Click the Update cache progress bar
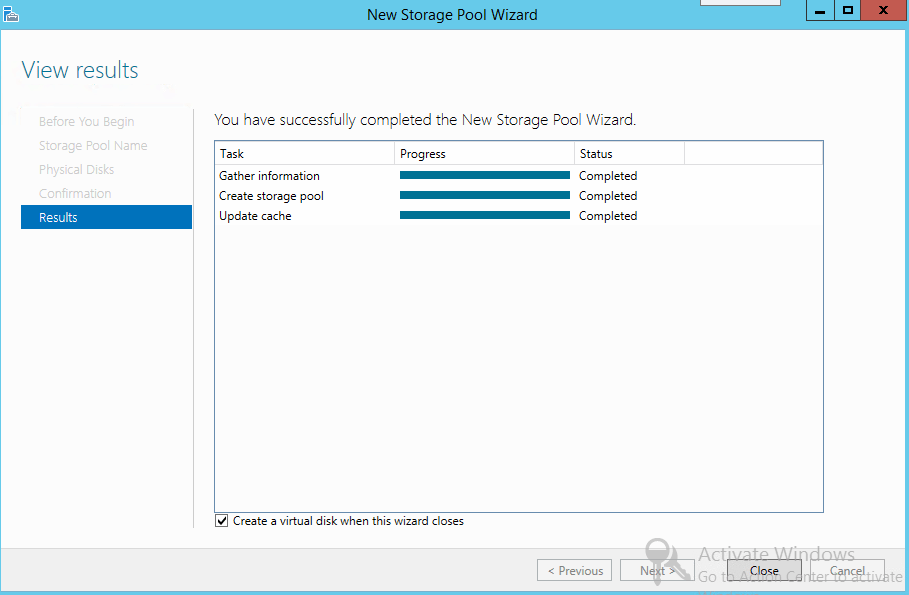 click(484, 215)
